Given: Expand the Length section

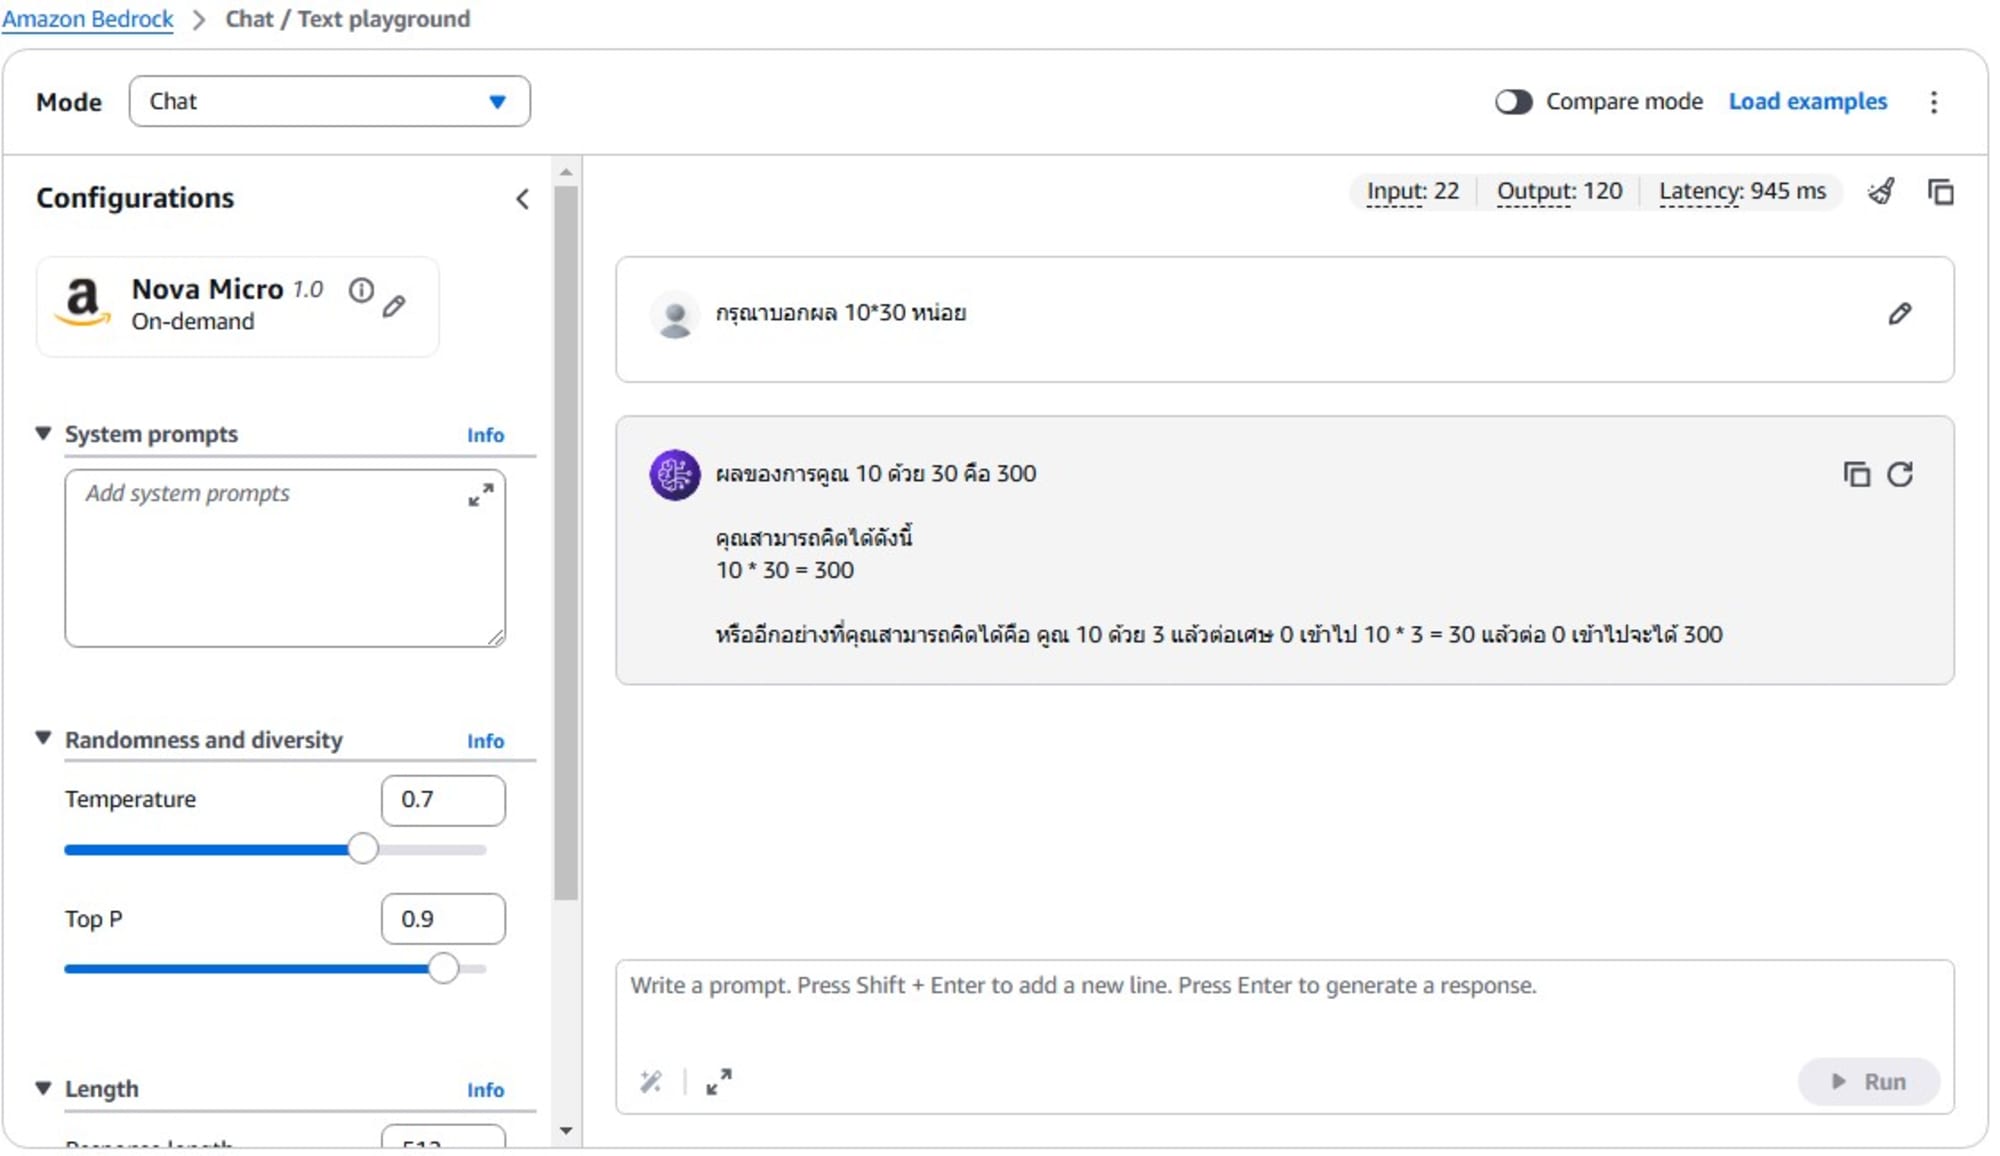Looking at the screenshot, I should pyautogui.click(x=47, y=1089).
